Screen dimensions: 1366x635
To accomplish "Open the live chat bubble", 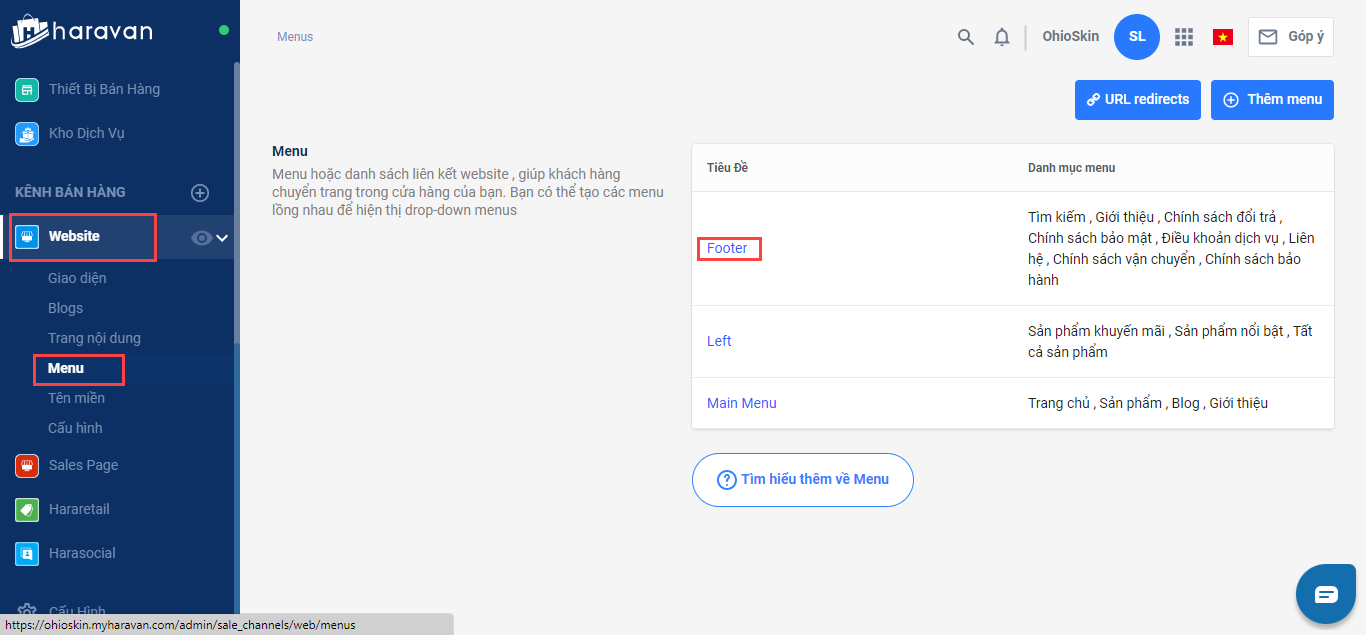I will (1325, 595).
